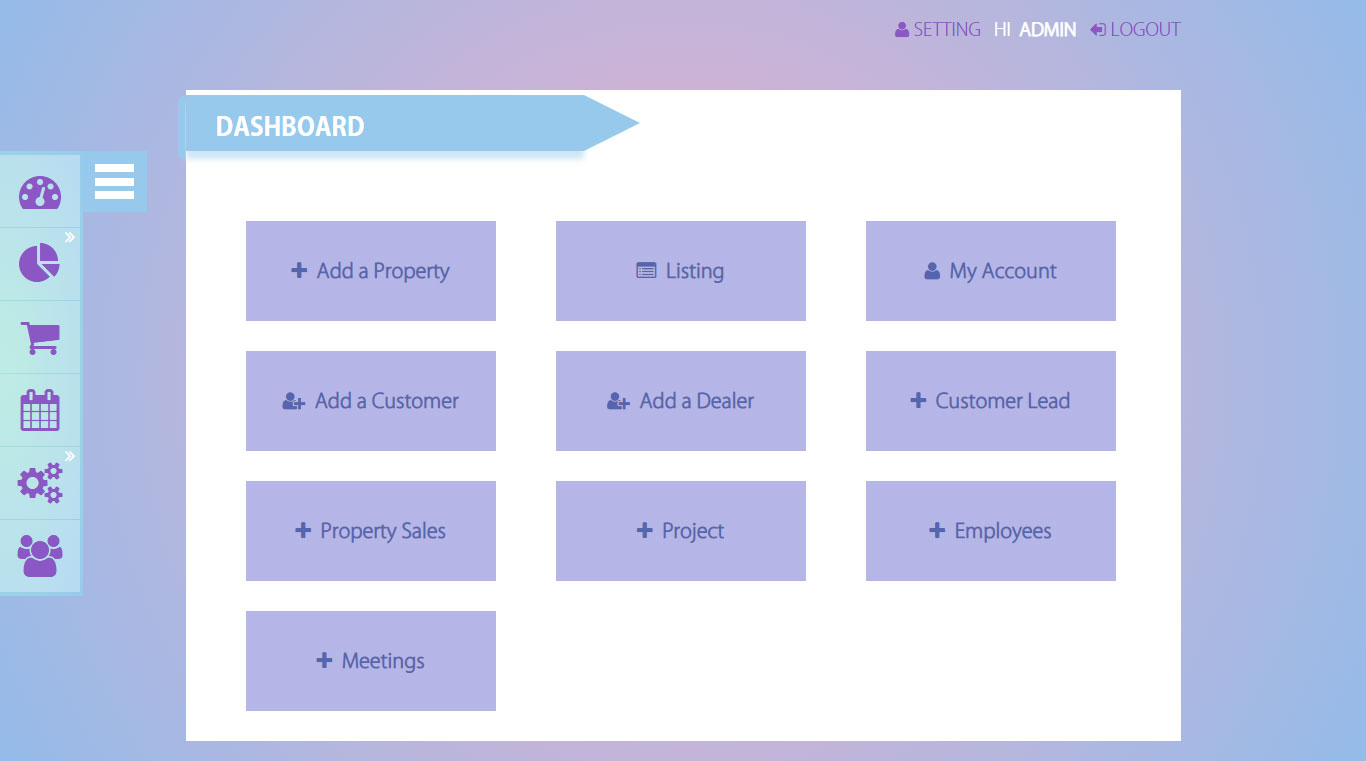Expand the gears submenu double chevron
1366x761 pixels.
[x=70, y=457]
